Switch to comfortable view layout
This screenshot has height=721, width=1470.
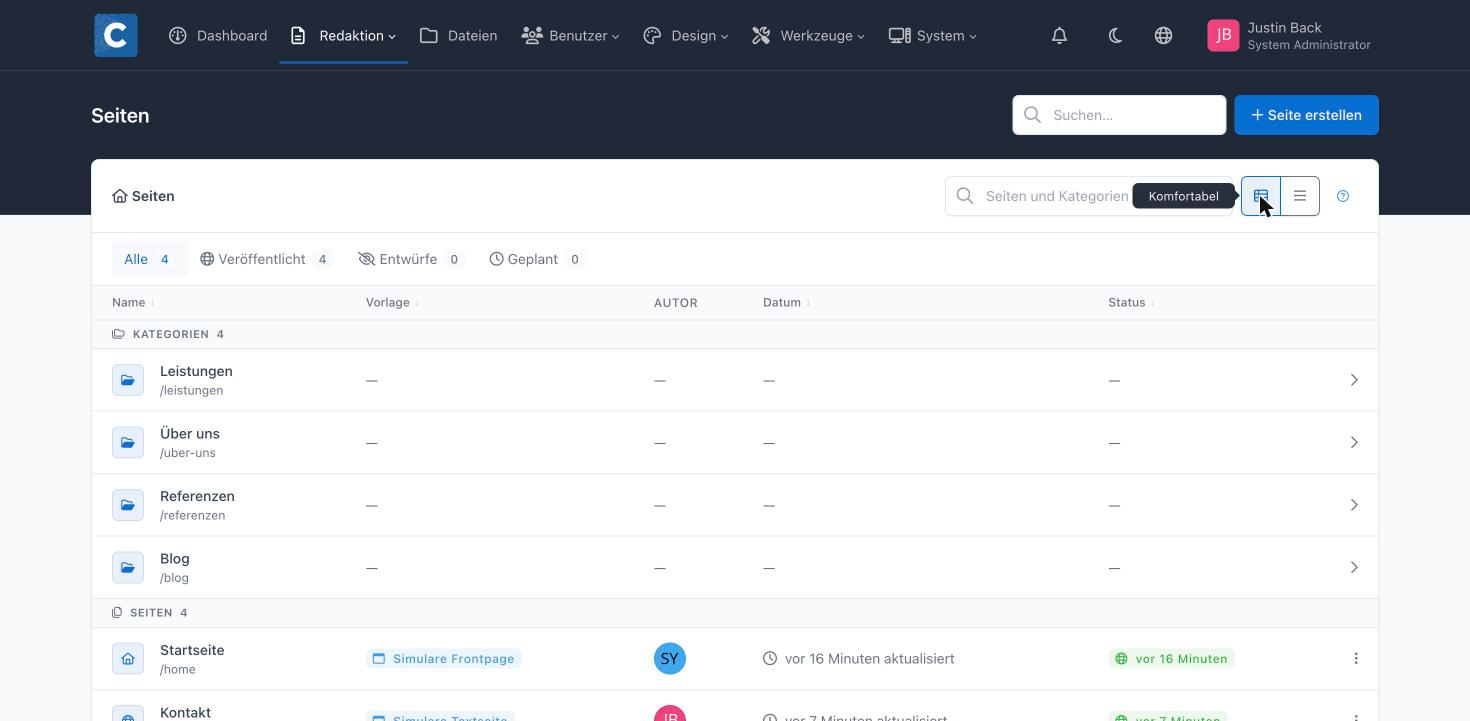pos(1261,196)
